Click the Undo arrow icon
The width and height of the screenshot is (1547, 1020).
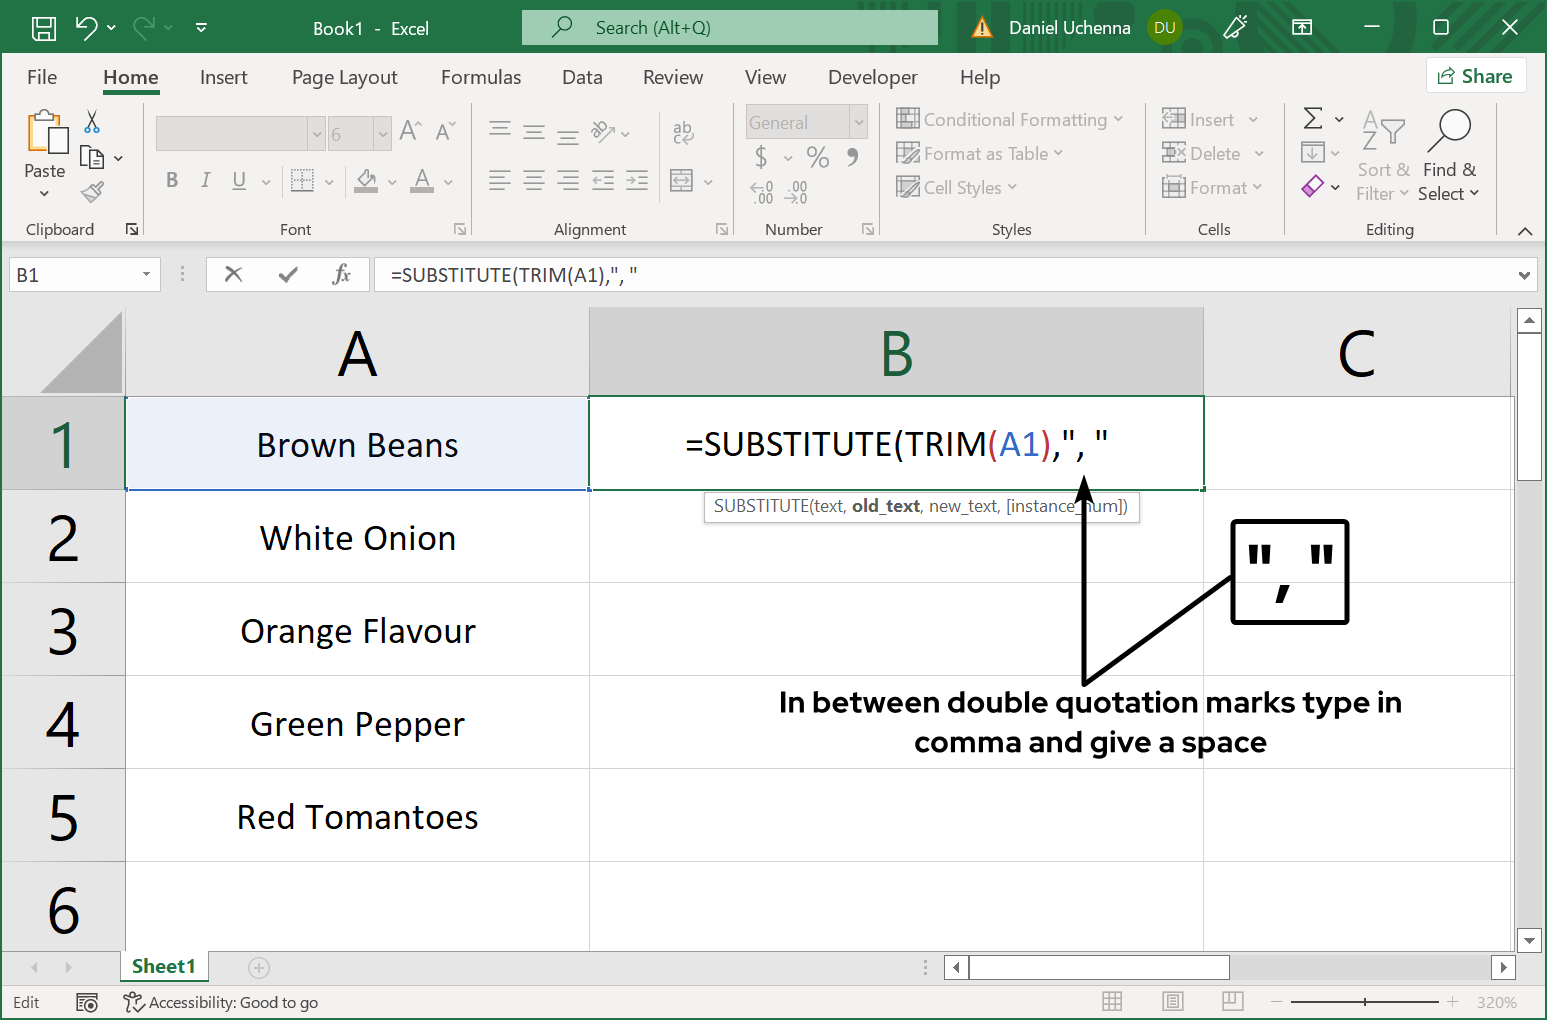click(x=87, y=28)
